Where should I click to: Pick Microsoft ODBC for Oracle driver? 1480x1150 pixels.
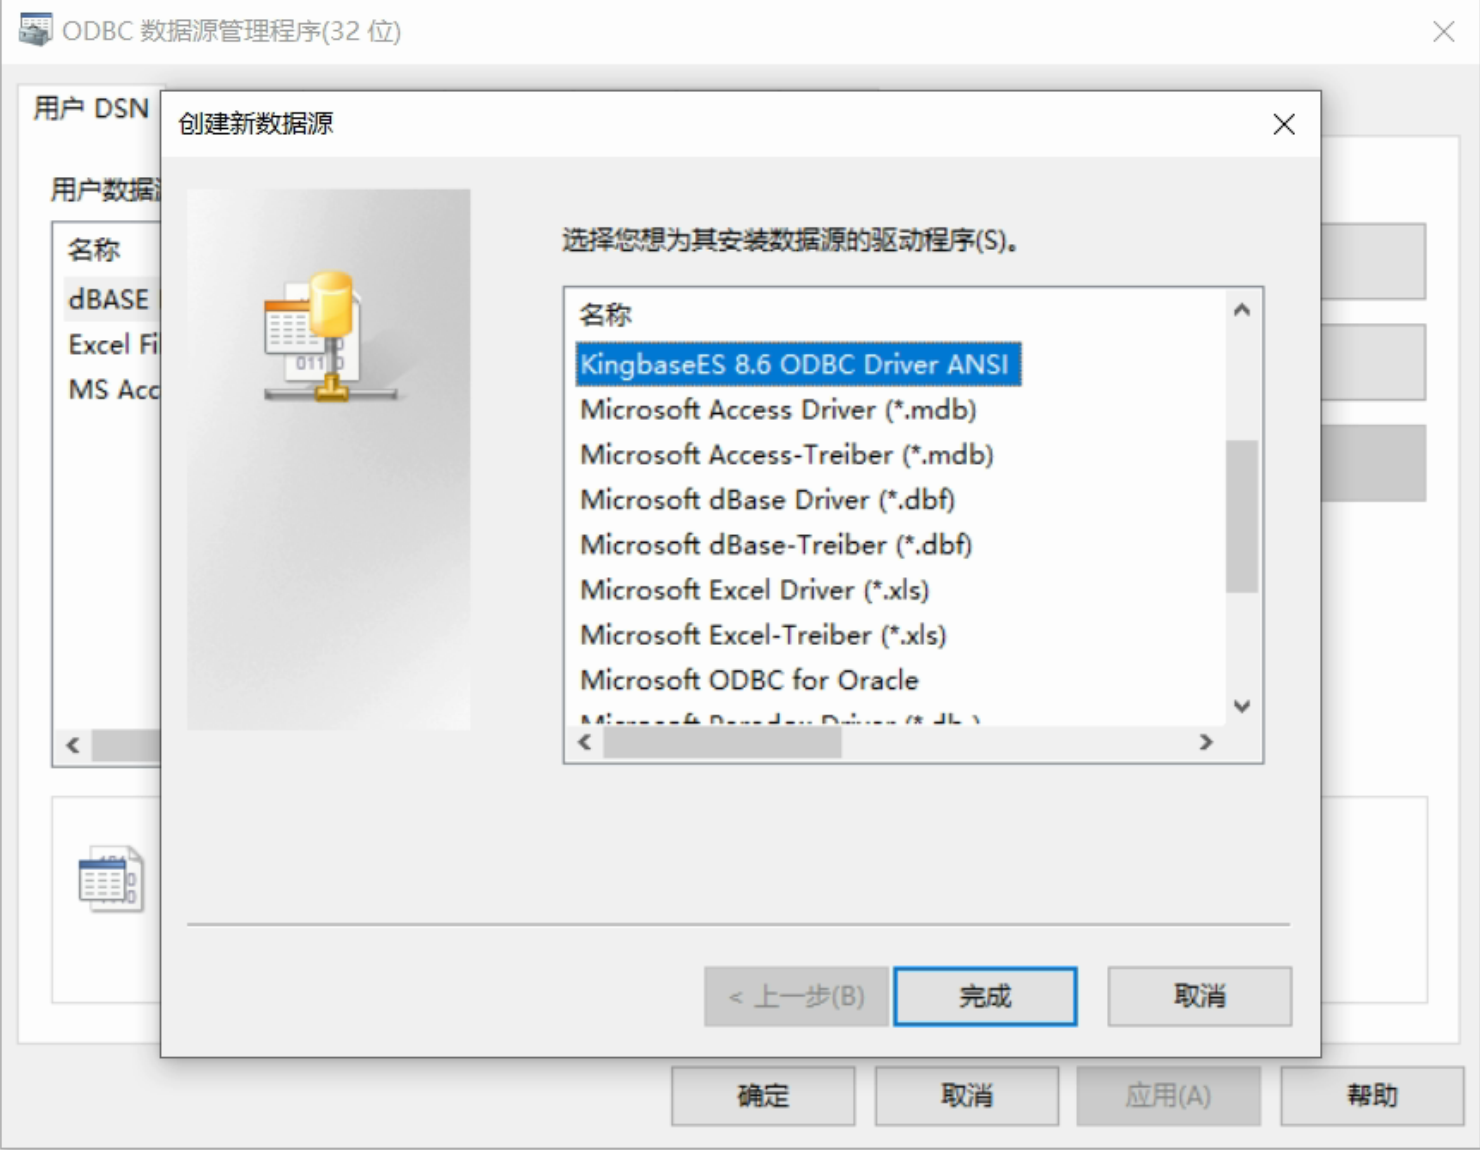point(749,680)
